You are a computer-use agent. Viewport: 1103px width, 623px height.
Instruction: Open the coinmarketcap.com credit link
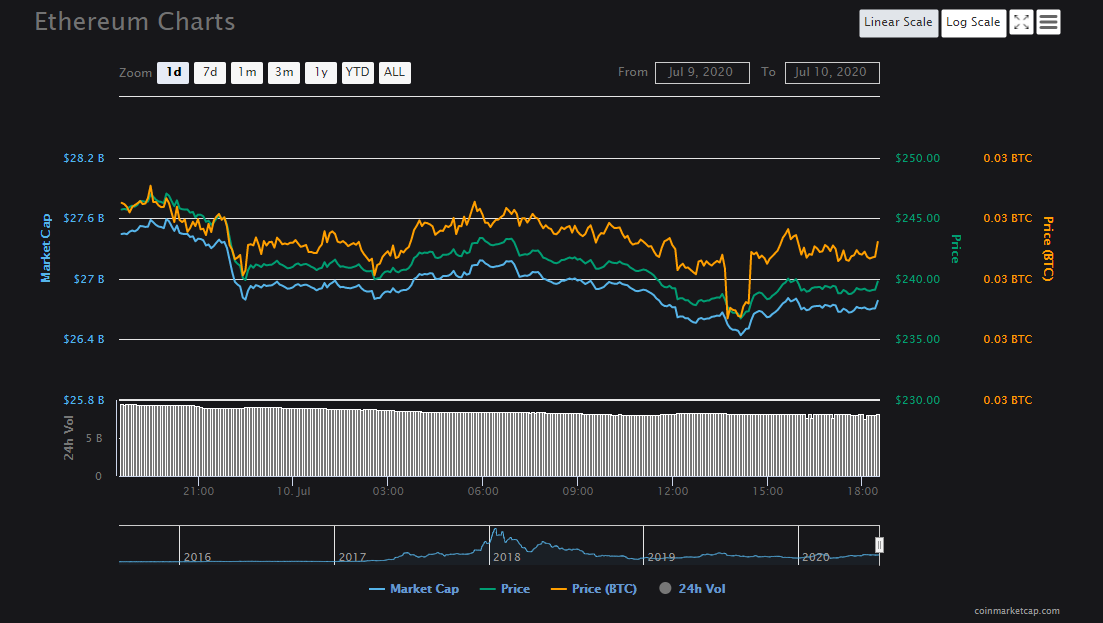(1017, 611)
